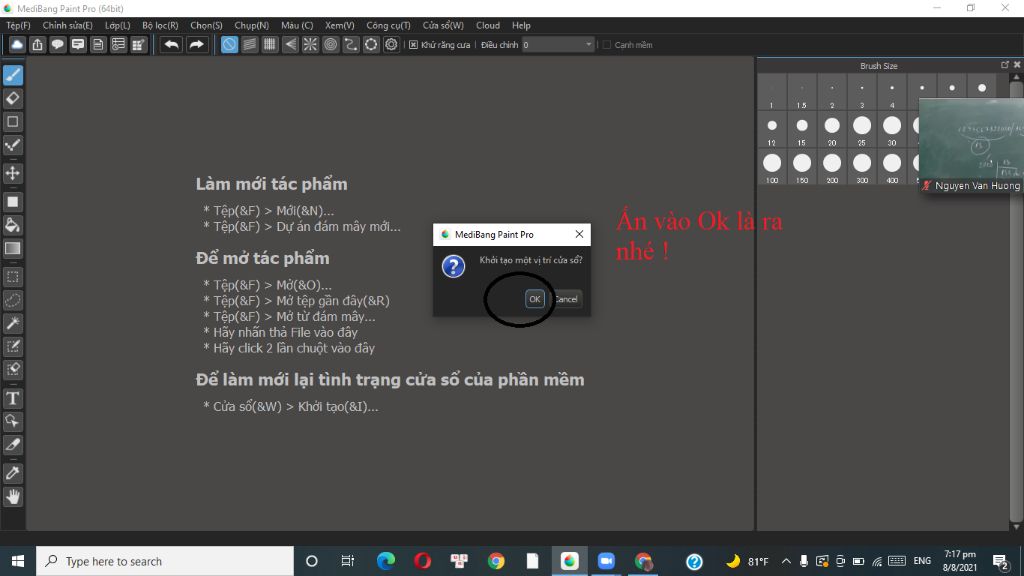This screenshot has height=576, width=1024.
Task: Click the right panel vertical scrollbar
Action: (x=1016, y=302)
